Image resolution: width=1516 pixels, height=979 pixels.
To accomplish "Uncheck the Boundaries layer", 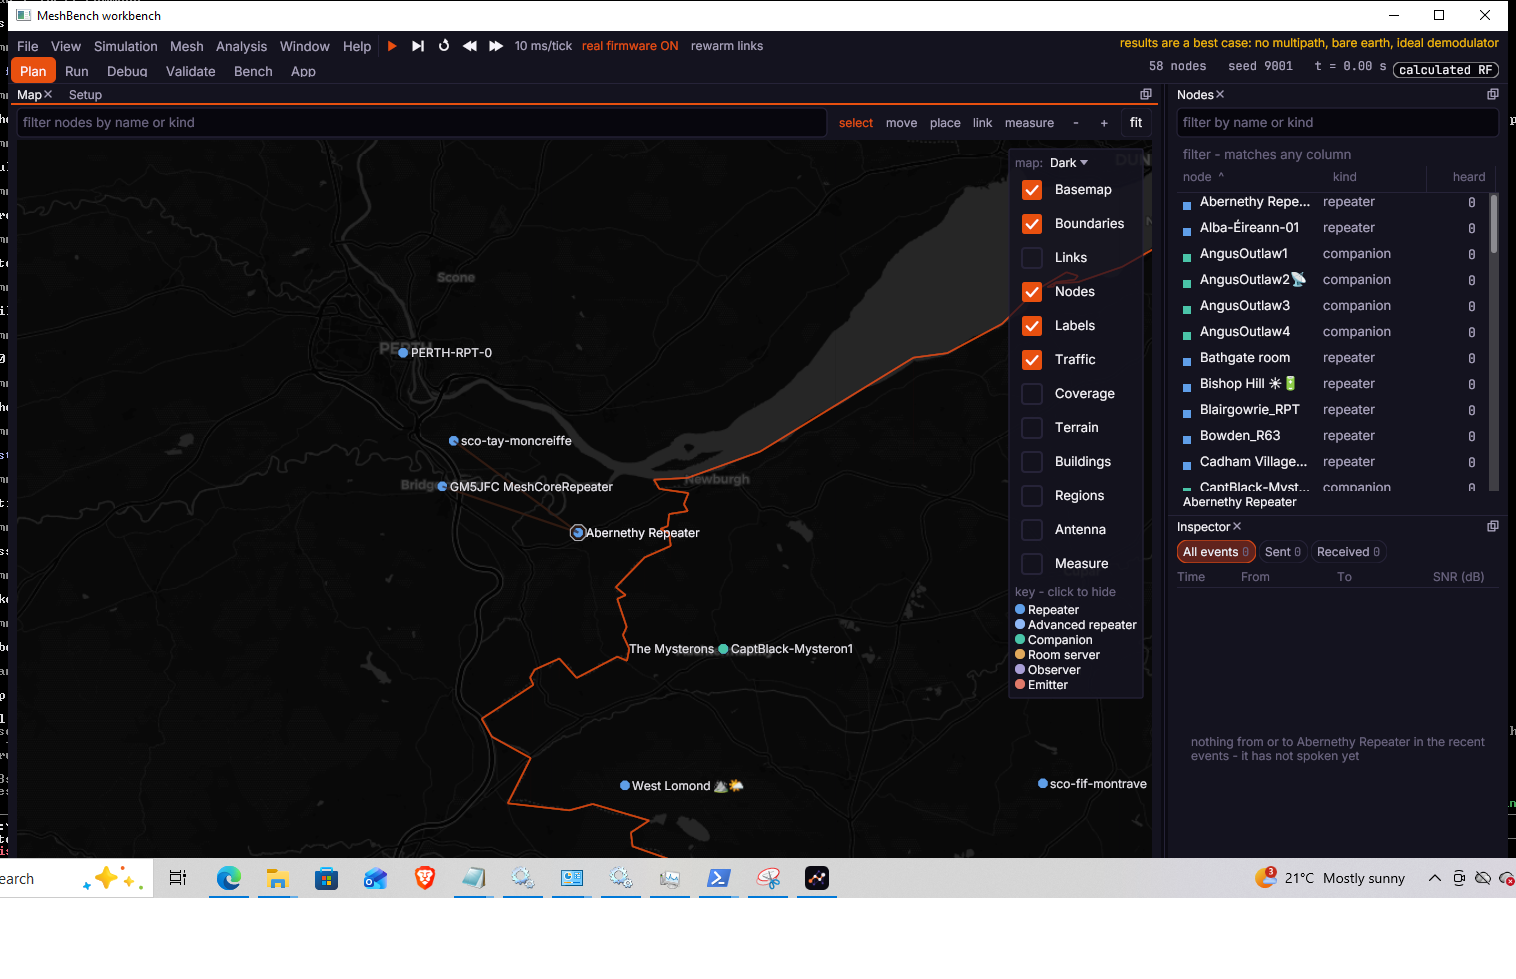I will coord(1032,224).
